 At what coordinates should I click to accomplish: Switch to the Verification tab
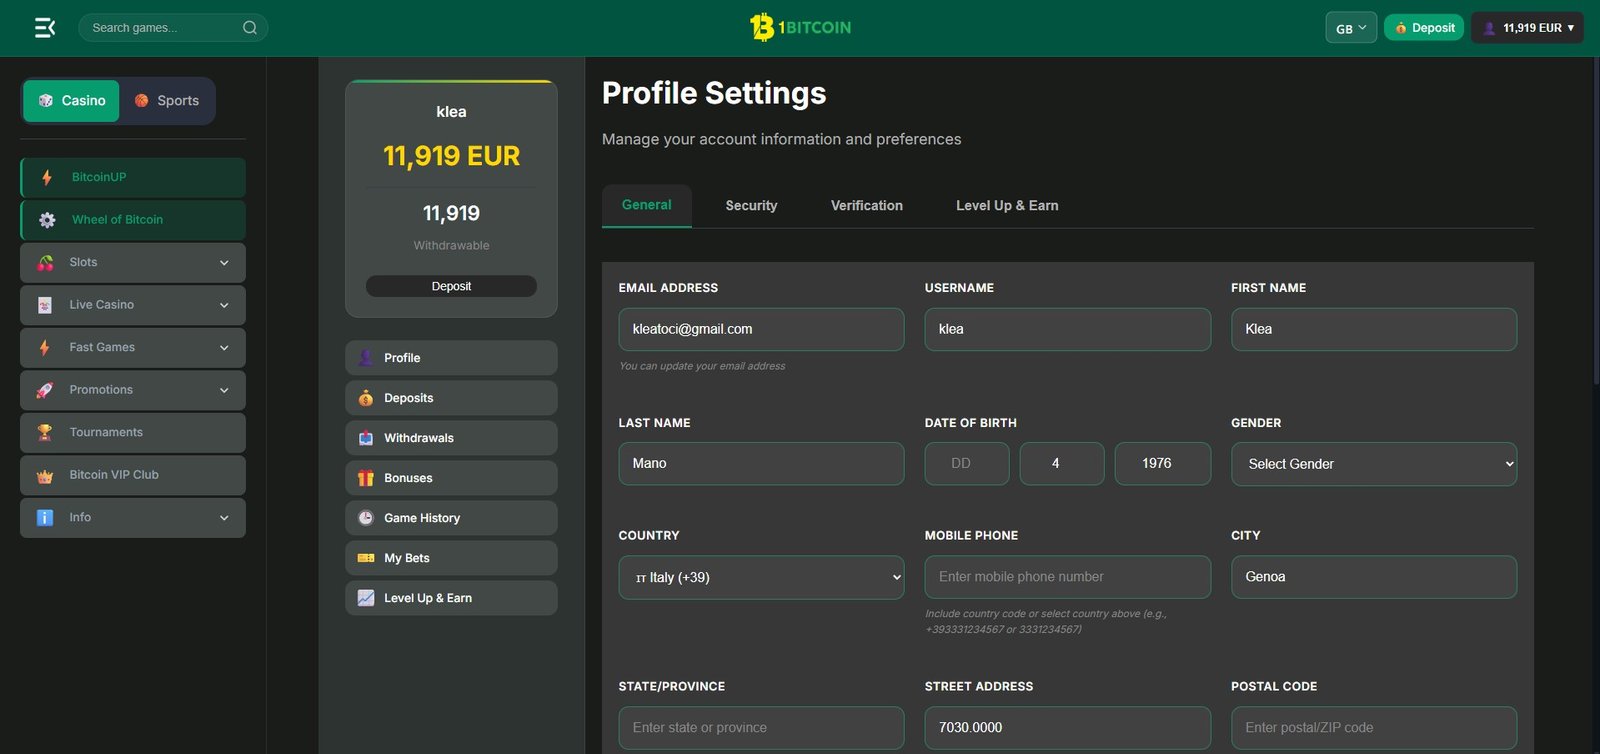coord(866,206)
